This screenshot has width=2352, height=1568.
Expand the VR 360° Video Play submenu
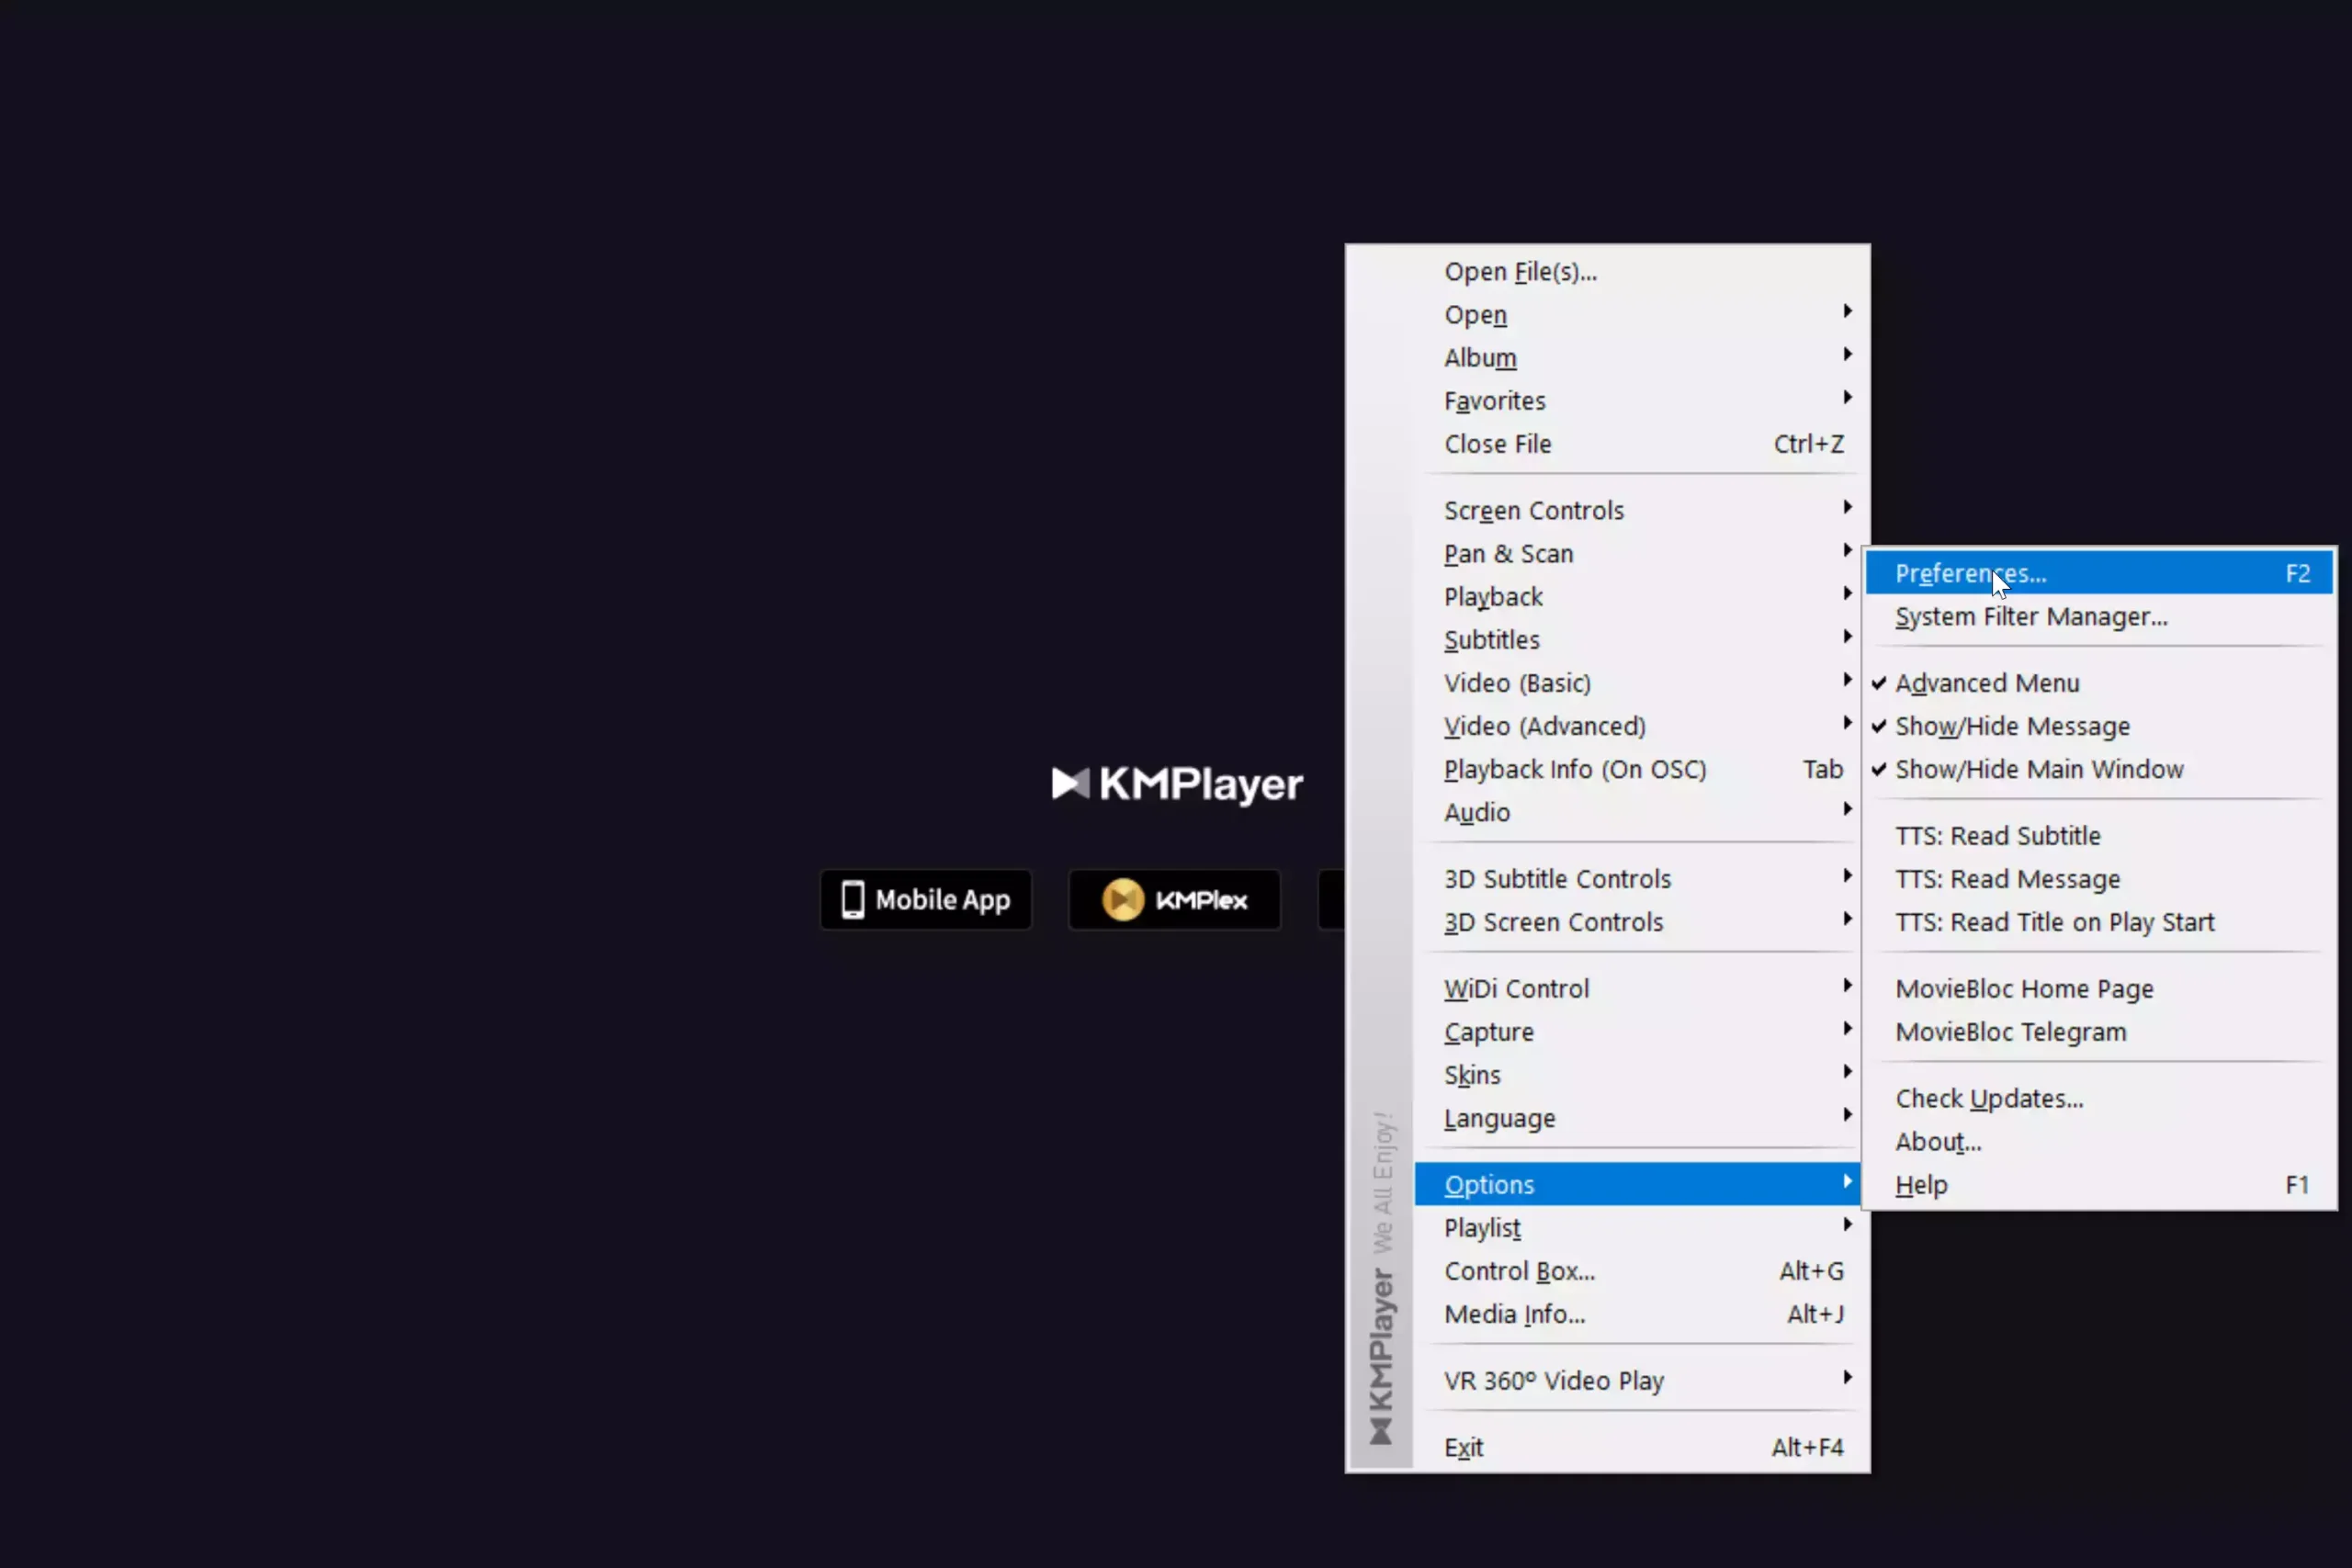(1553, 1379)
